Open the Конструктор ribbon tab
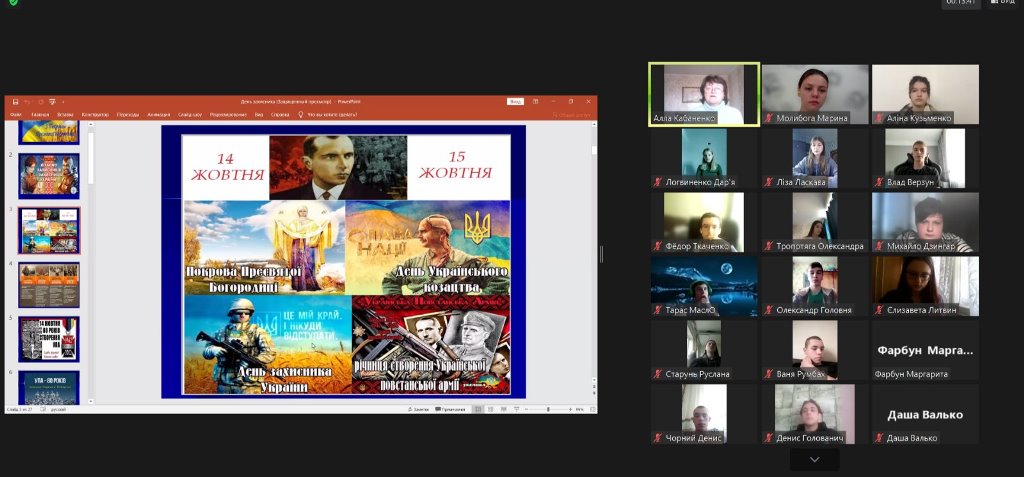This screenshot has width=1024, height=477. point(95,114)
